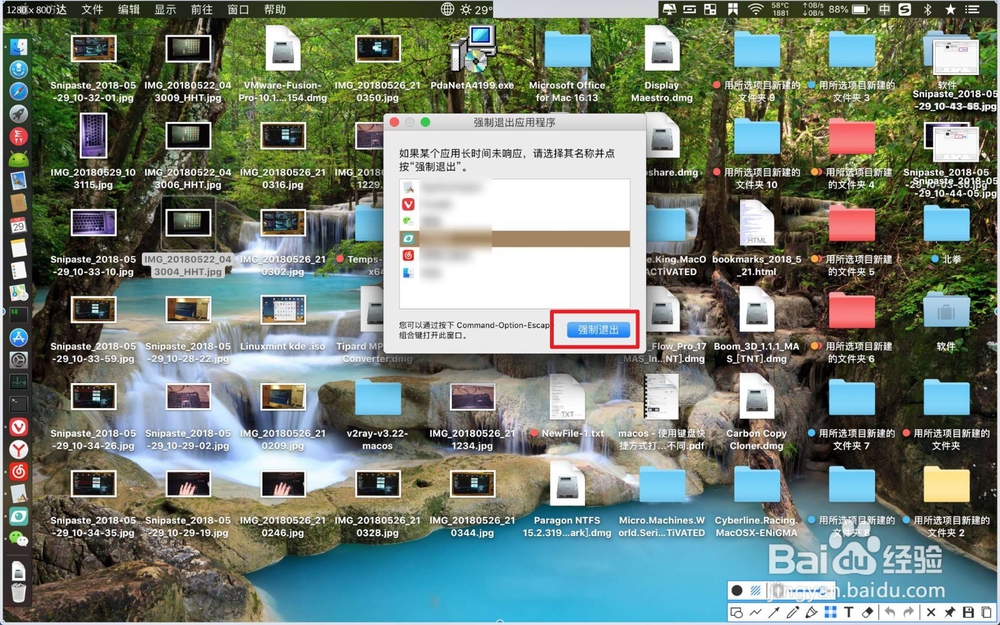Open Launchpad rocket icon in the Dock
This screenshot has width=1000, height=625.
pyautogui.click(x=18, y=114)
